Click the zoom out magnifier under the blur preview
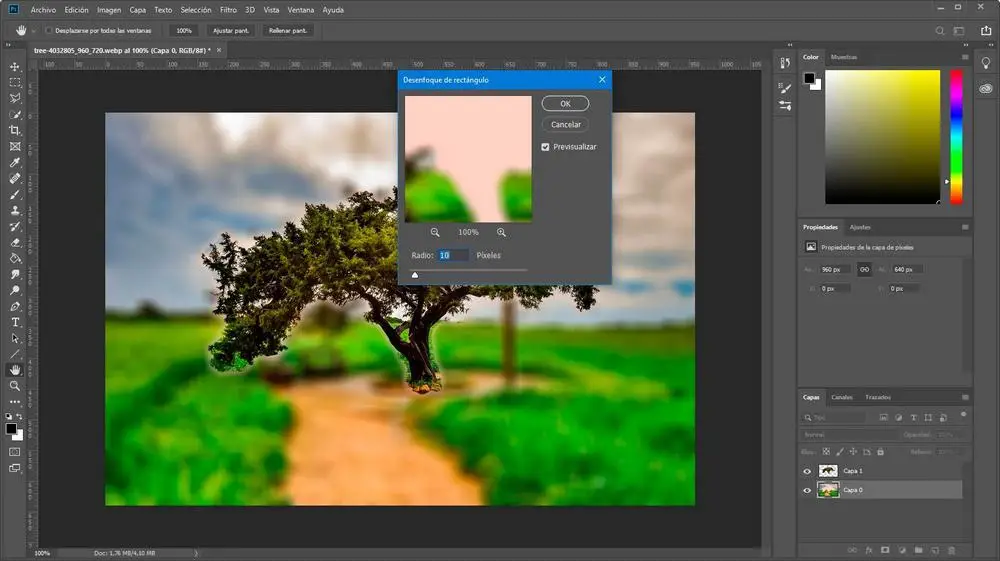The image size is (1000, 561). click(x=435, y=232)
